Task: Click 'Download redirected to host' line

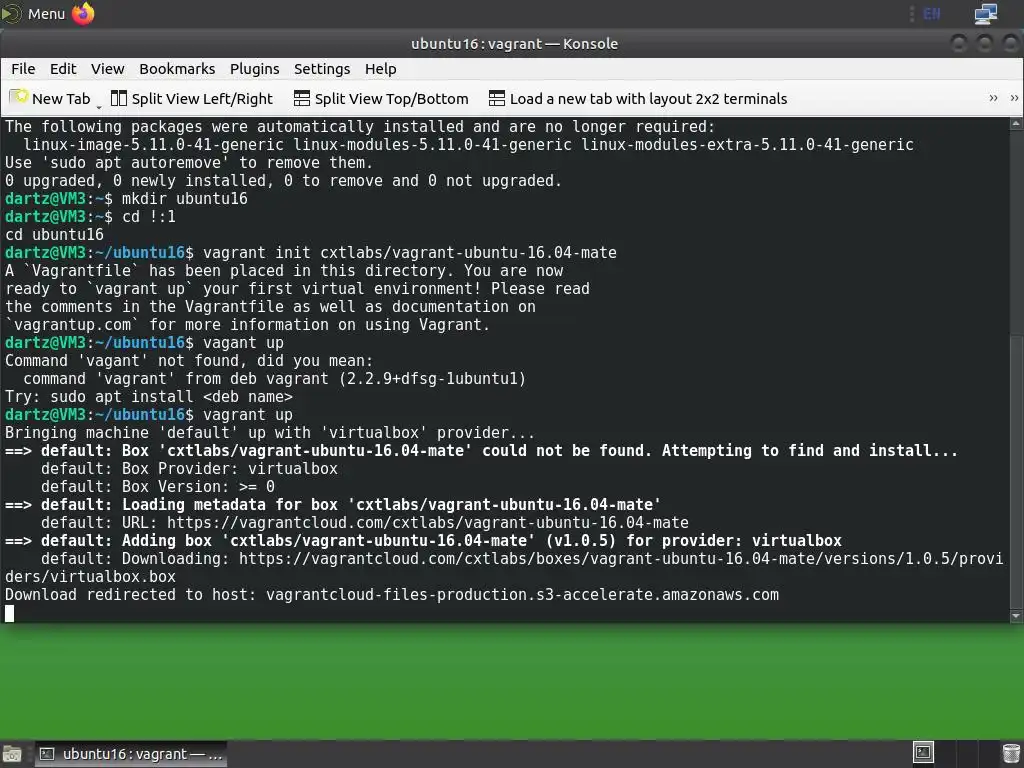Action: (392, 595)
